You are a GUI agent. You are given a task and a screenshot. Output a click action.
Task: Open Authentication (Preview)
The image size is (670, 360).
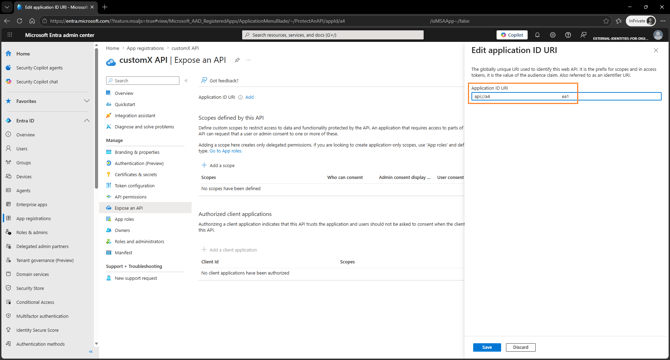coord(139,163)
